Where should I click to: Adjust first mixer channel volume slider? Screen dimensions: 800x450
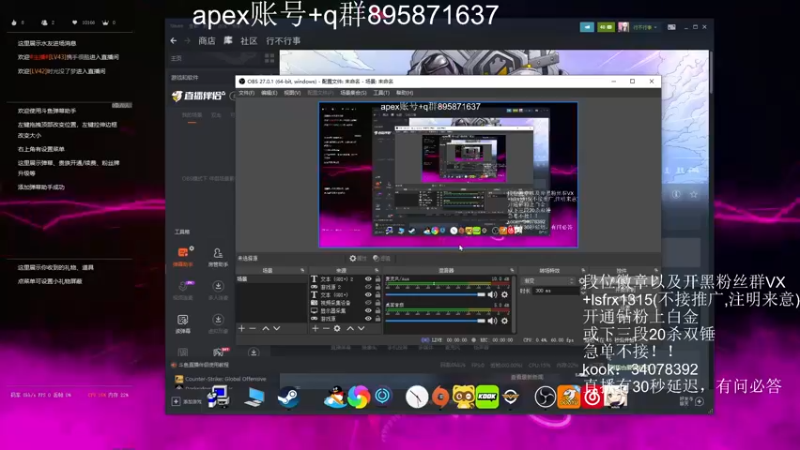click(435, 294)
